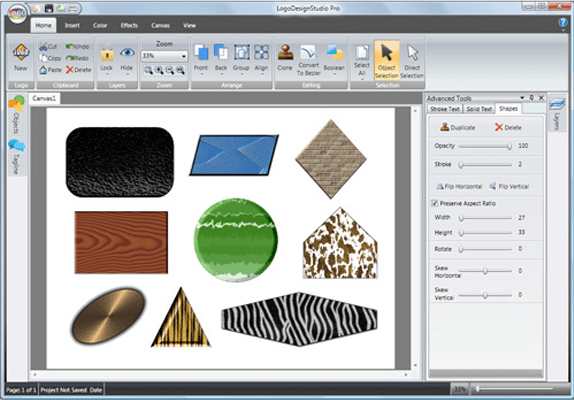The height and width of the screenshot is (400, 574).
Task: Copy the selected object
Action: click(x=50, y=58)
